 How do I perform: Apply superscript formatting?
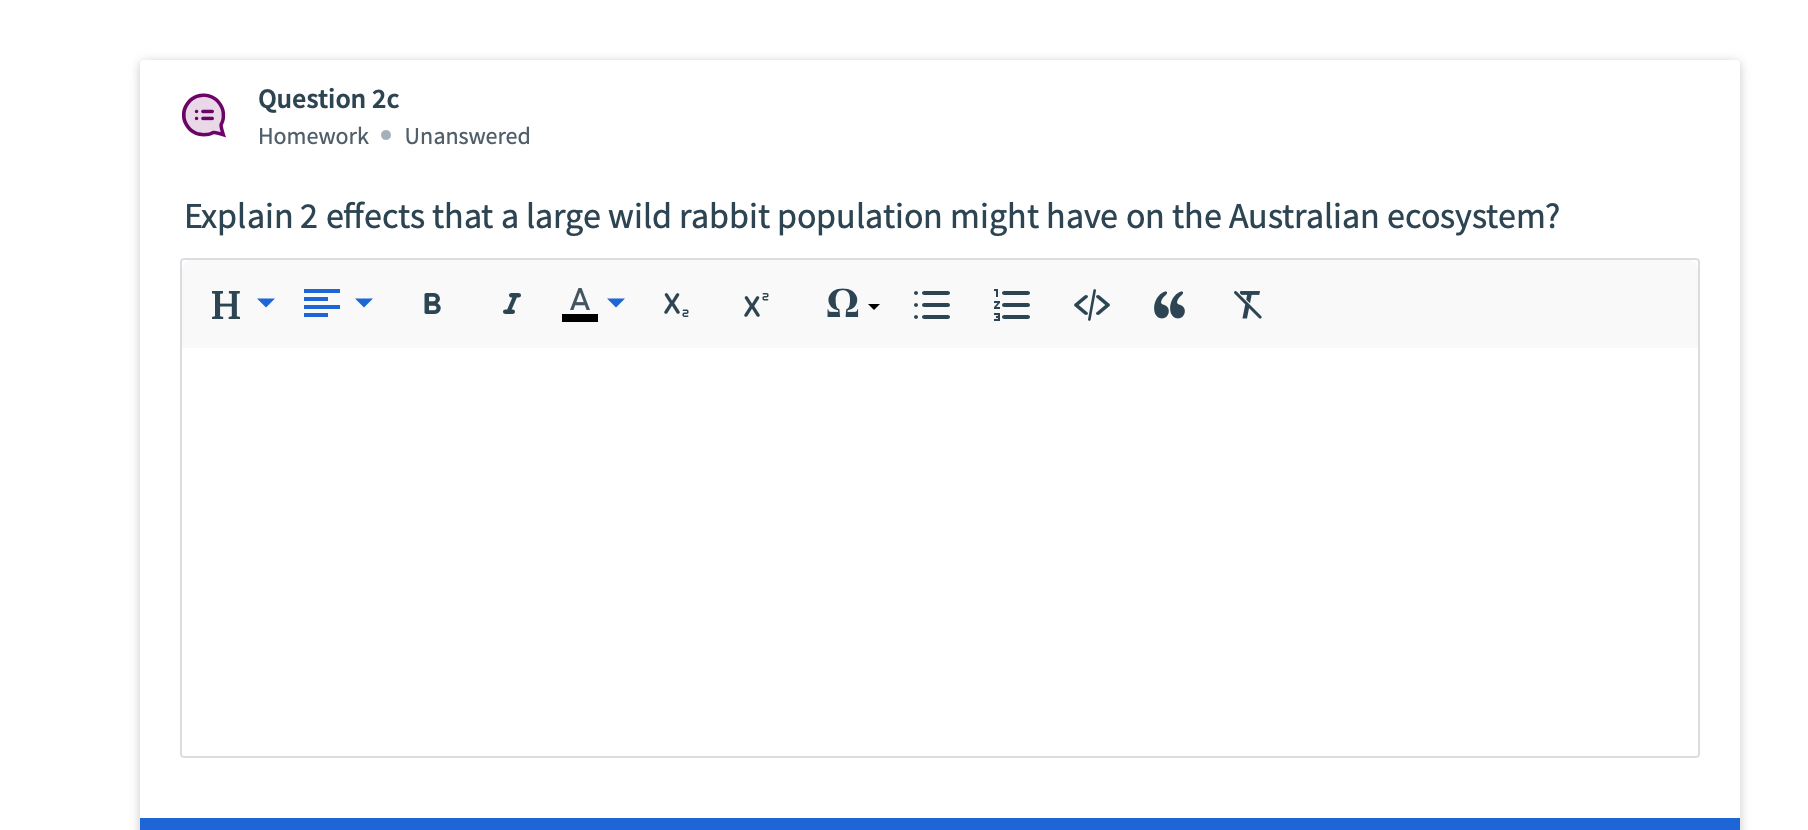[756, 304]
